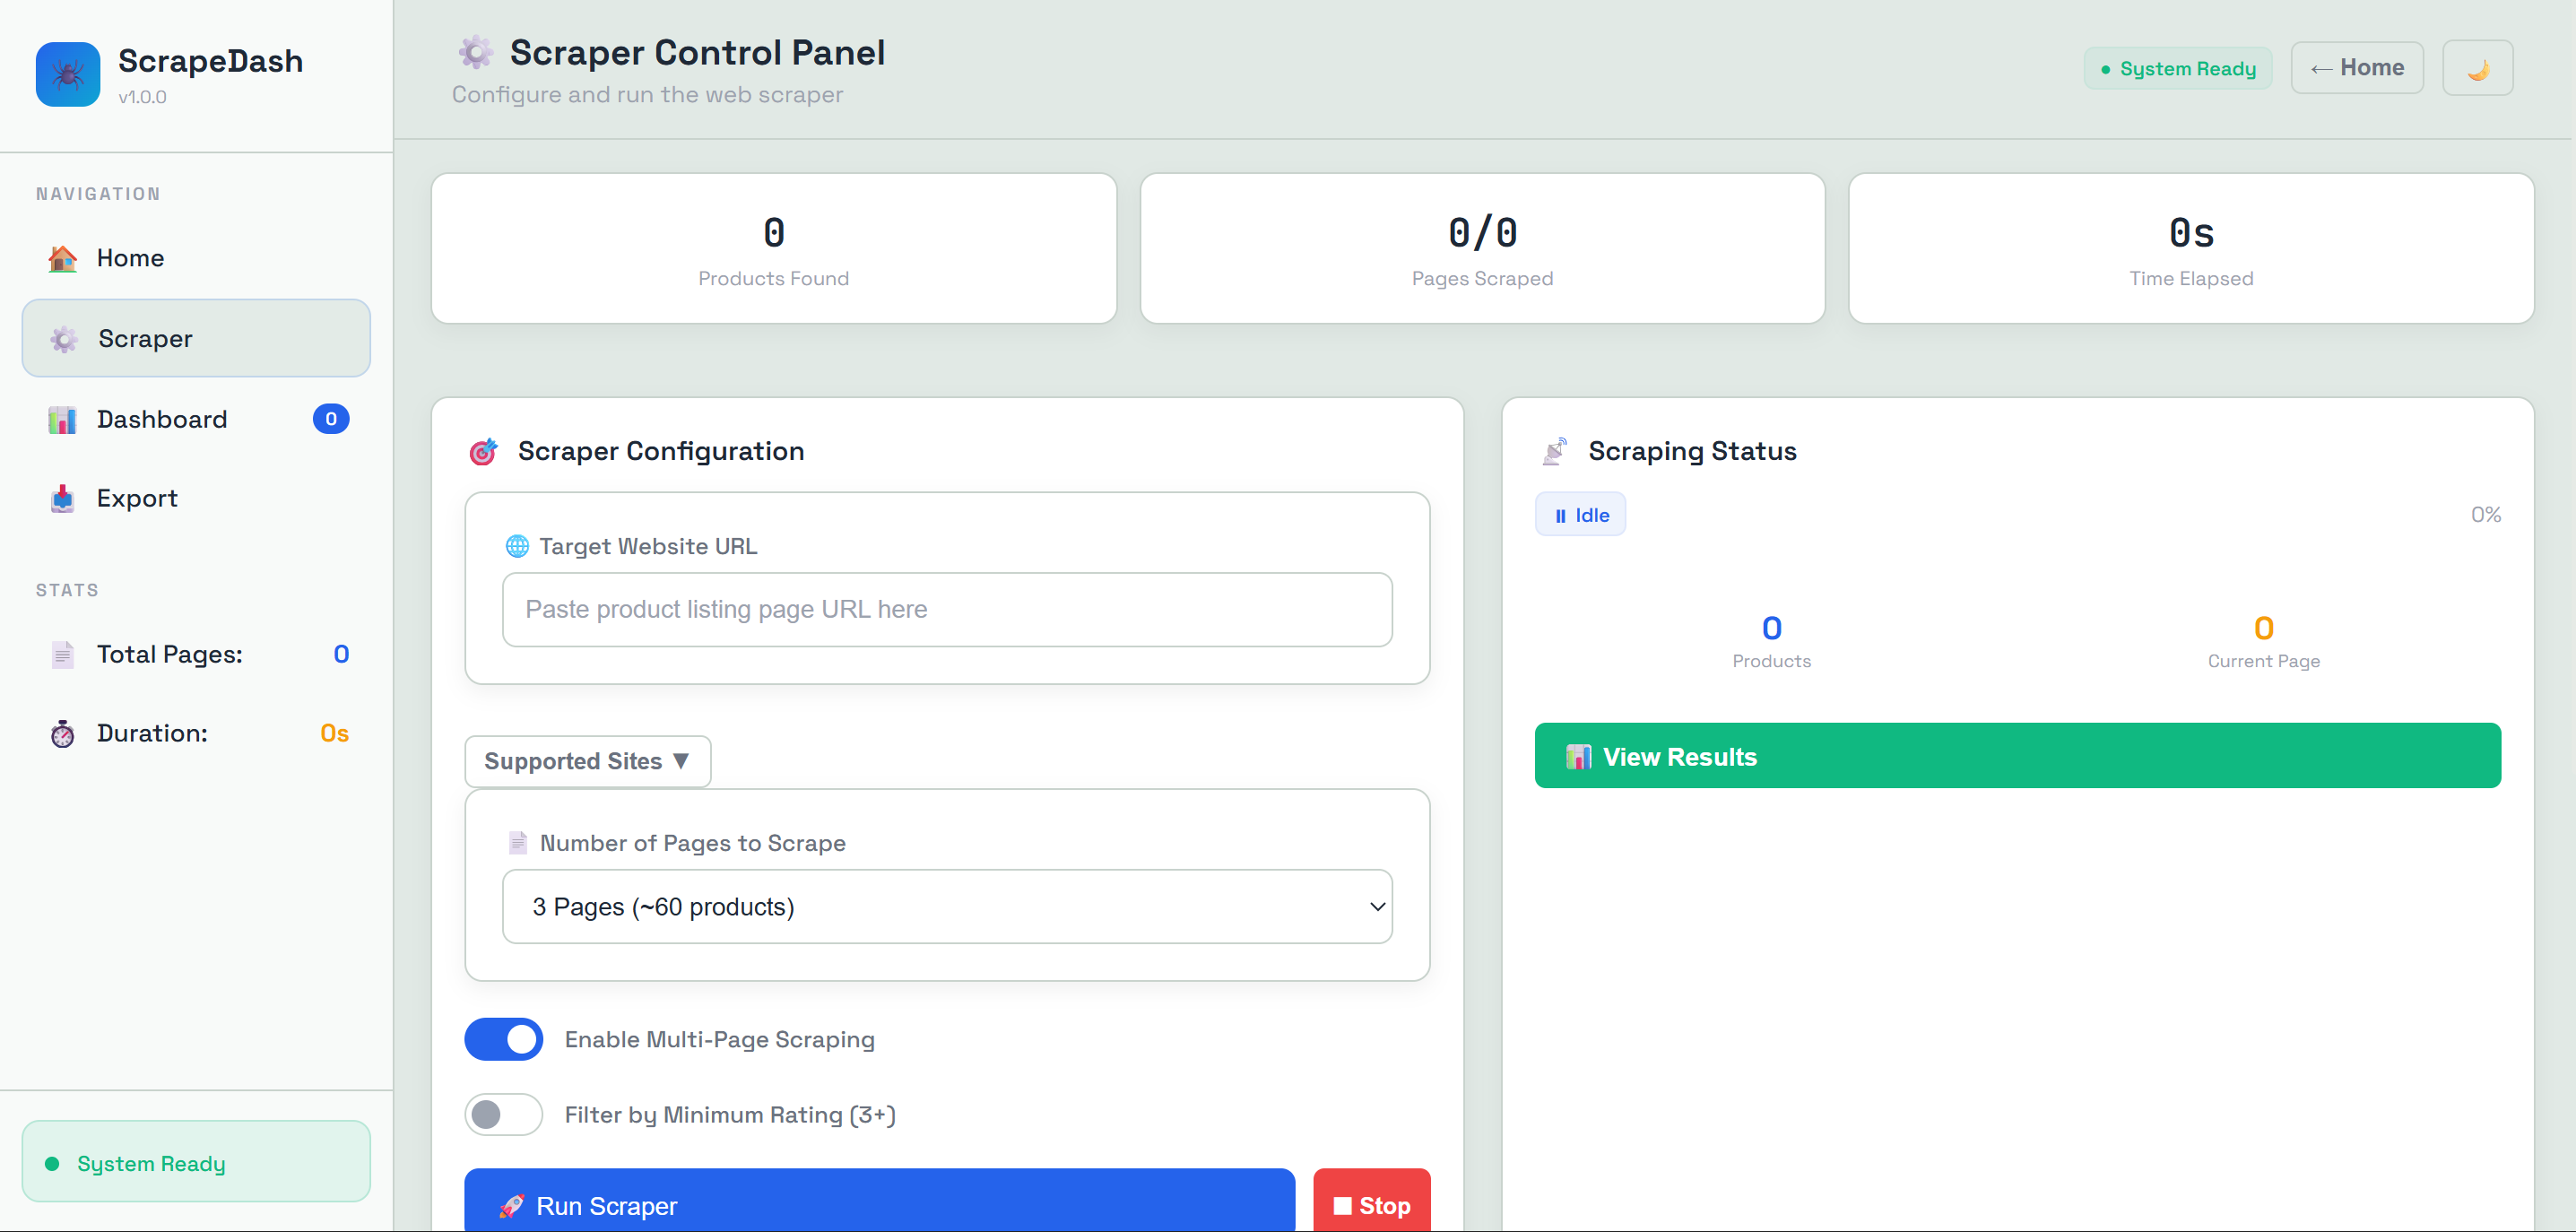This screenshot has width=2576, height=1232.
Task: Click the Run Scraper button
Action: tap(879, 1205)
